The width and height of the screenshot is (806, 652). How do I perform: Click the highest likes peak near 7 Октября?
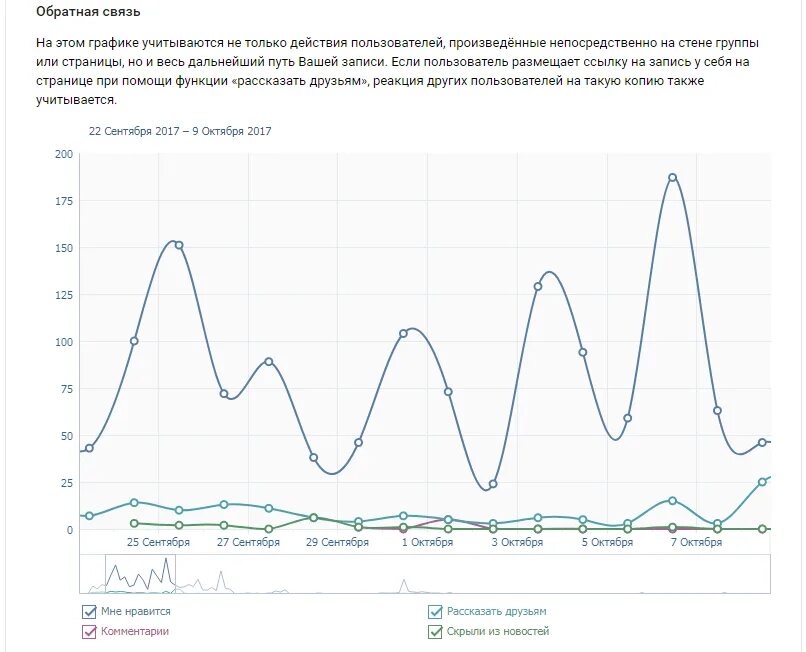point(672,177)
